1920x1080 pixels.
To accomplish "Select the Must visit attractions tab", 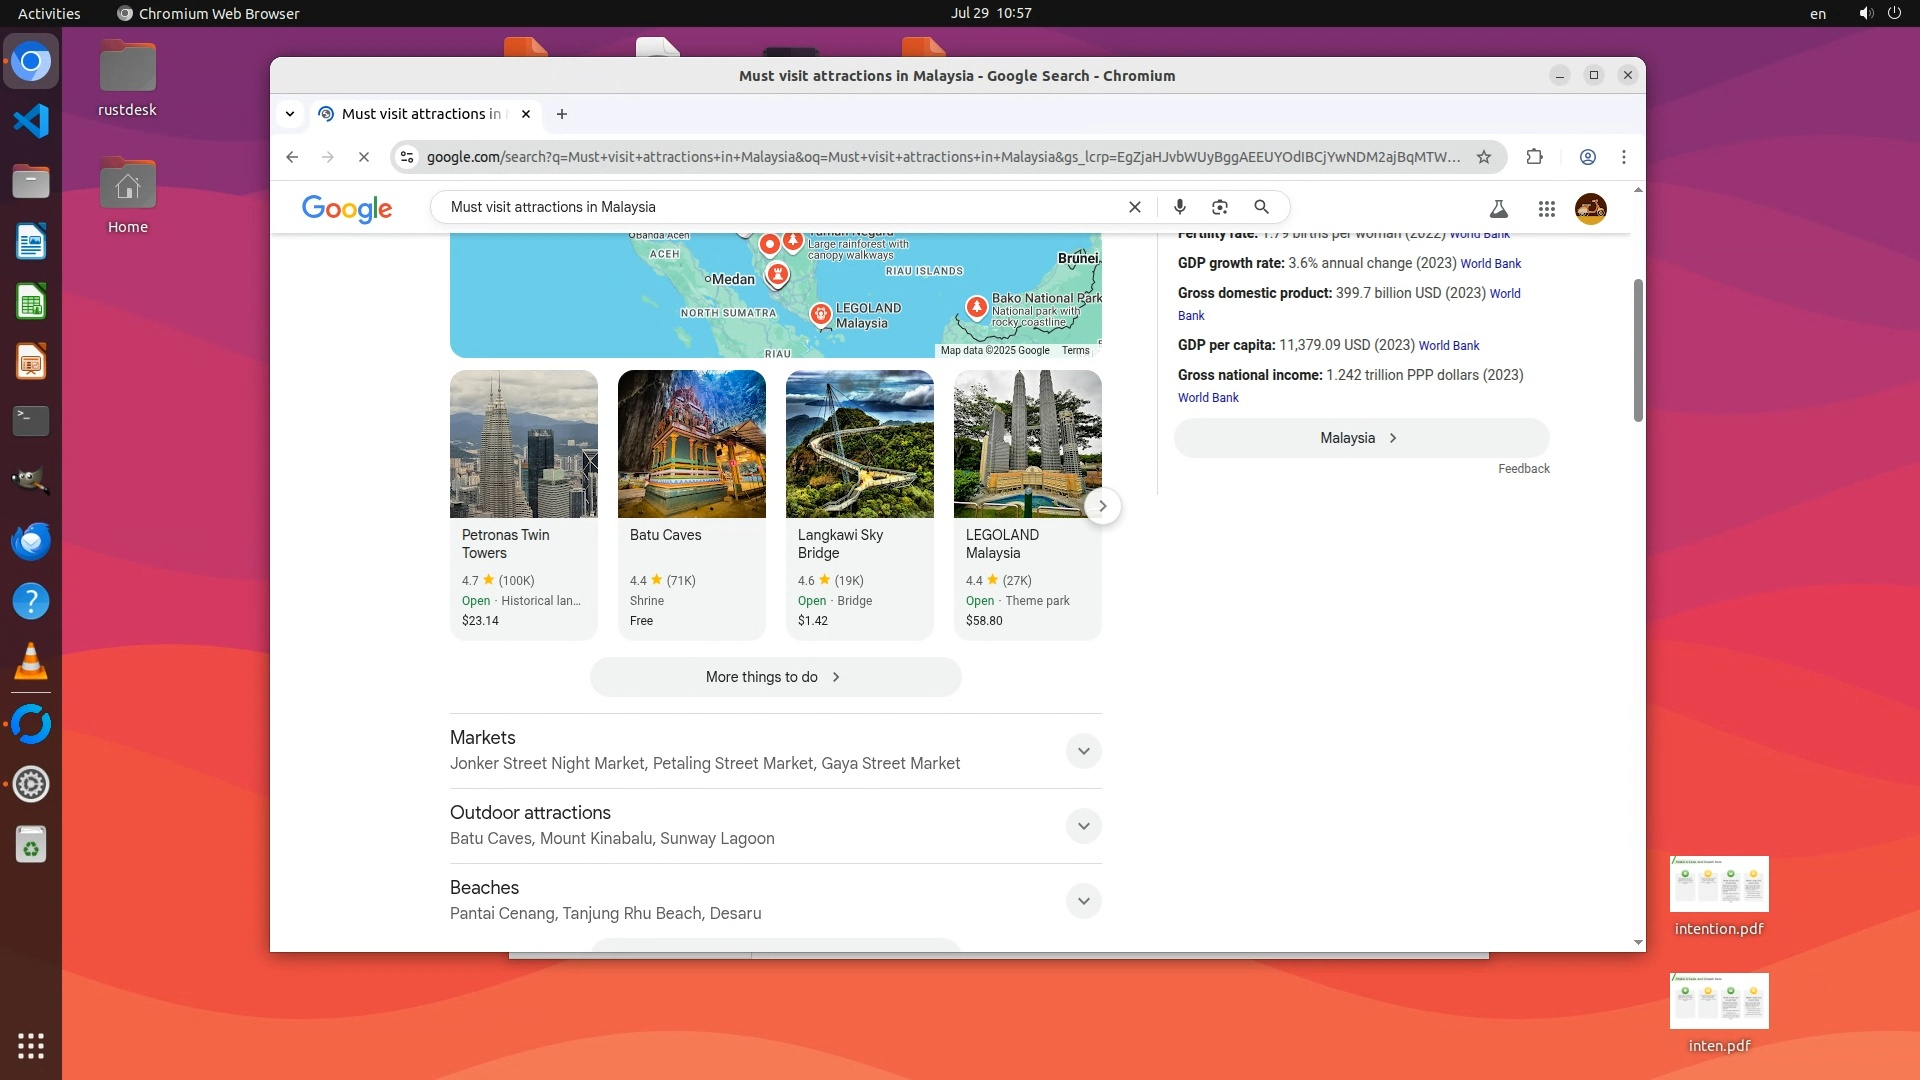I will tap(420, 114).
